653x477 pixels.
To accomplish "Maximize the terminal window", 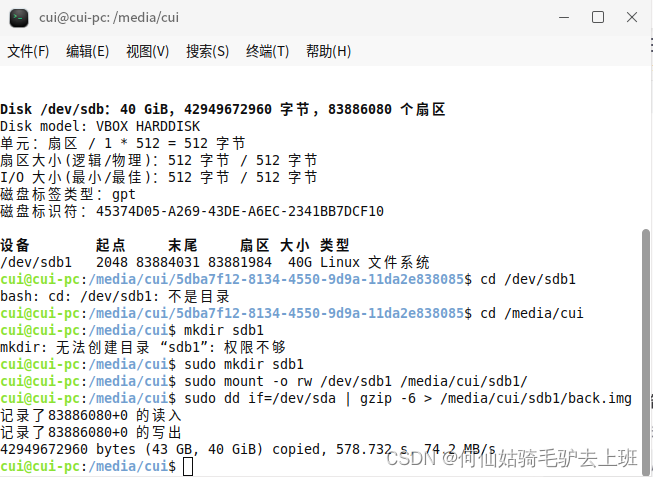I will coord(598,17).
